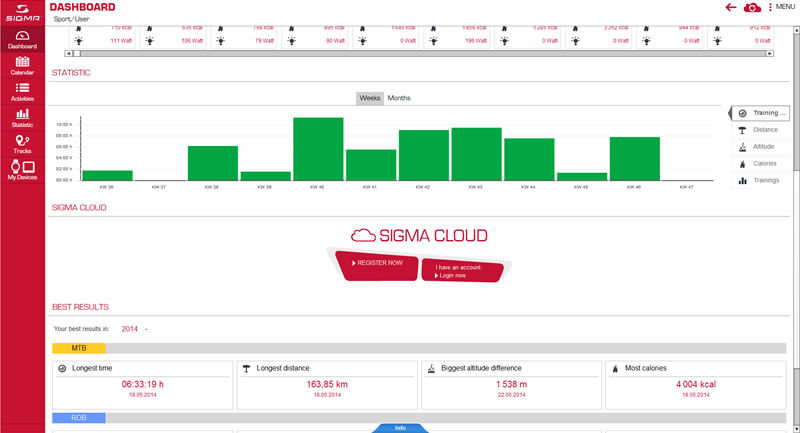Switch statistic chart to Months tab
This screenshot has width=800, height=433.
pos(399,98)
